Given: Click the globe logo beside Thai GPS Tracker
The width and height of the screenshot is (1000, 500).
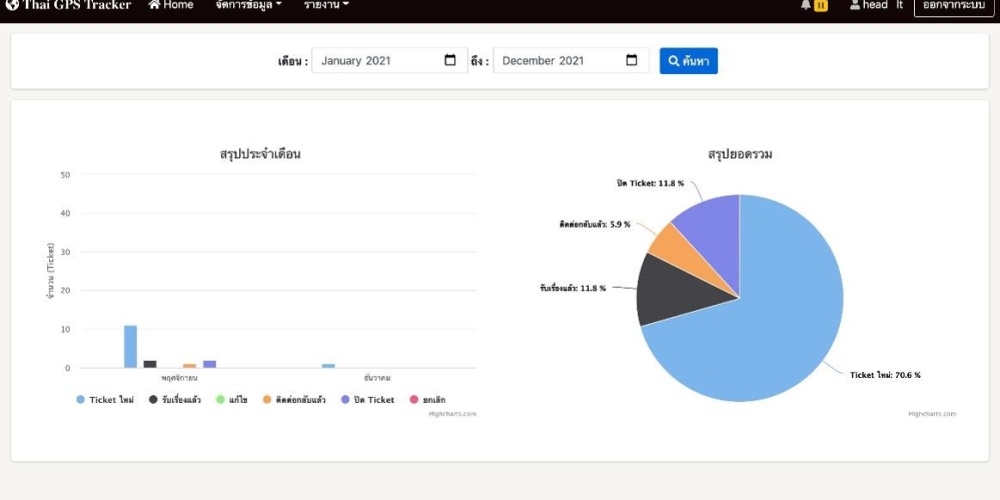Looking at the screenshot, I should coord(12,5).
